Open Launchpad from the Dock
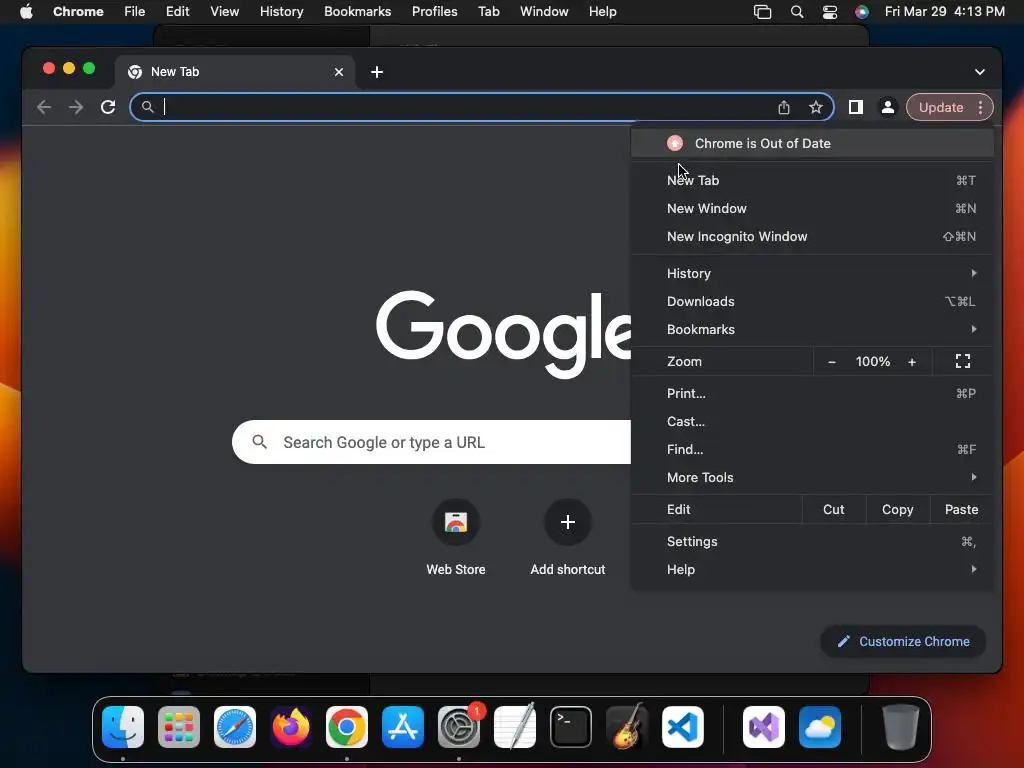Screen dimensions: 1024x768 (x=179, y=727)
